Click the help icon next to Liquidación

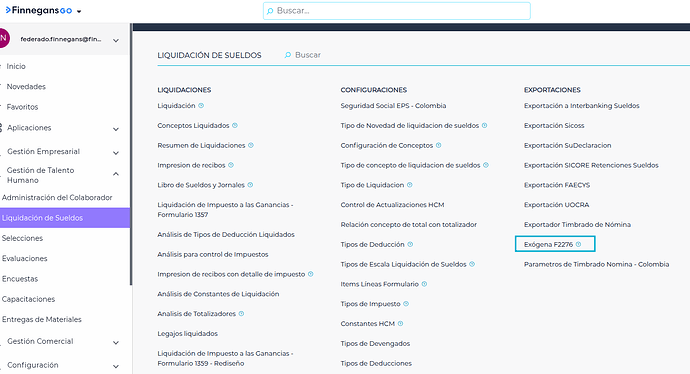pyautogui.click(x=201, y=106)
